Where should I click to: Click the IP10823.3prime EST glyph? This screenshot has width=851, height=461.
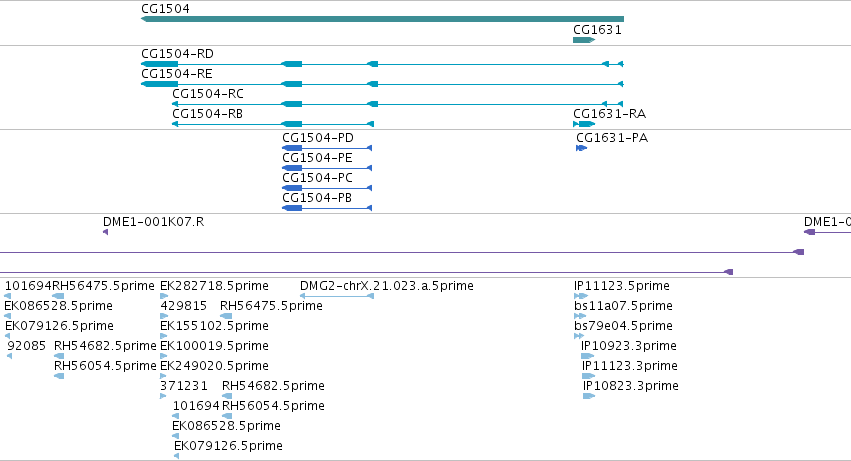tap(589, 396)
